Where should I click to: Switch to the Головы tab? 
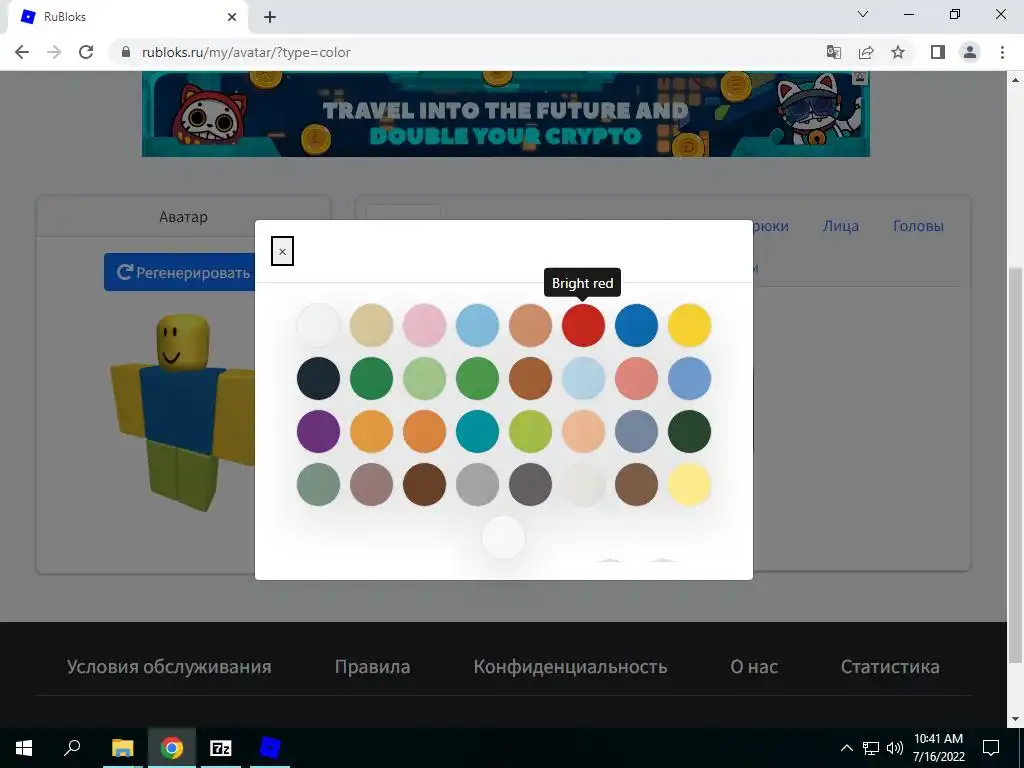[x=918, y=226]
